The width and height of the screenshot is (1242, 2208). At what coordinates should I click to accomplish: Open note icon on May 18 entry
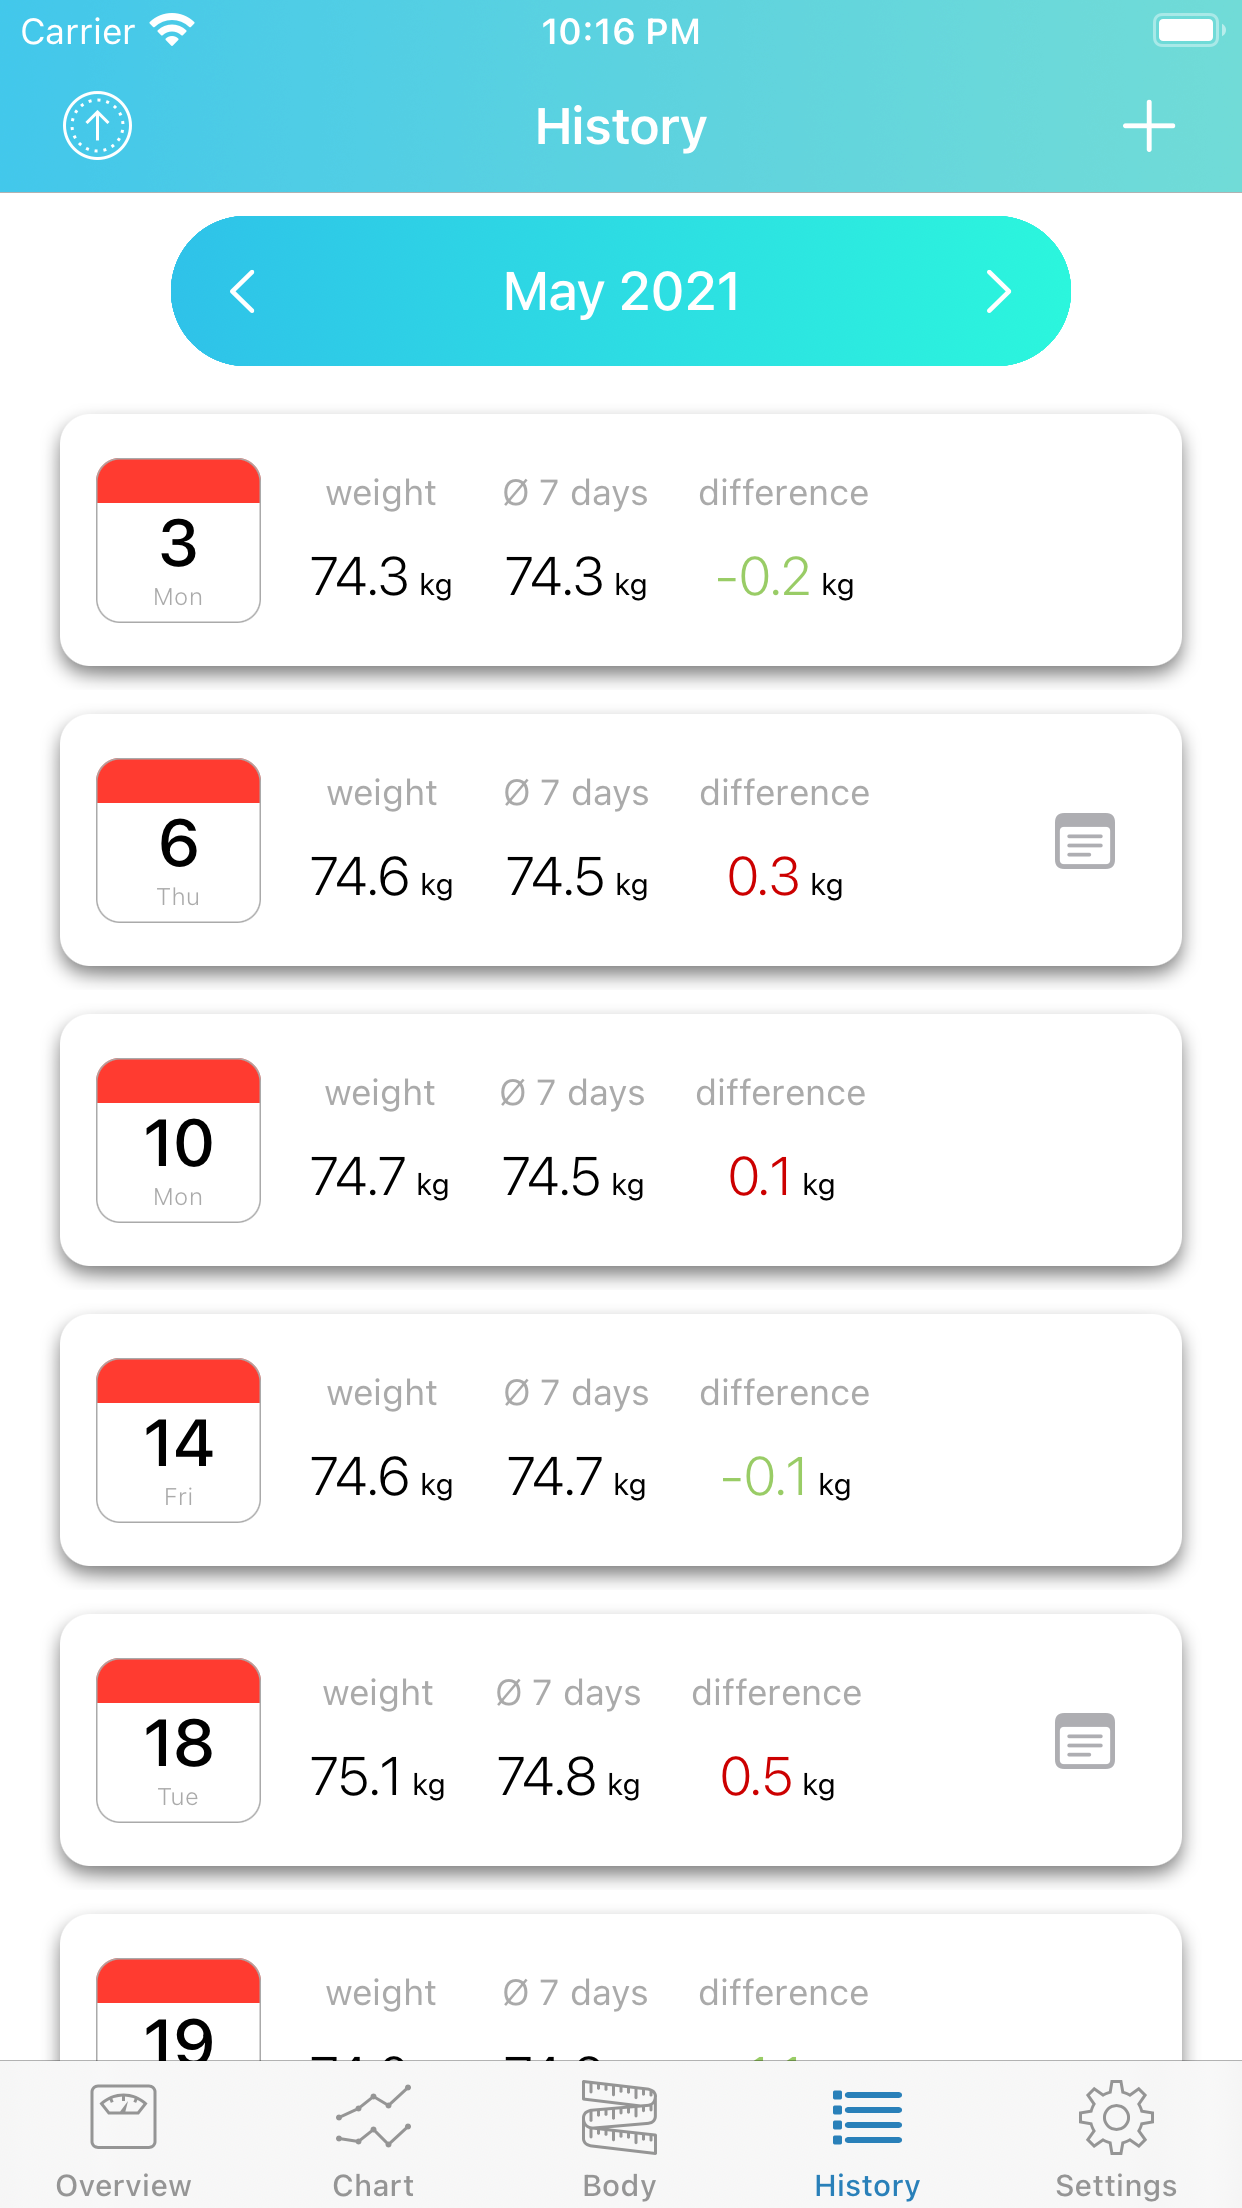click(x=1084, y=1741)
